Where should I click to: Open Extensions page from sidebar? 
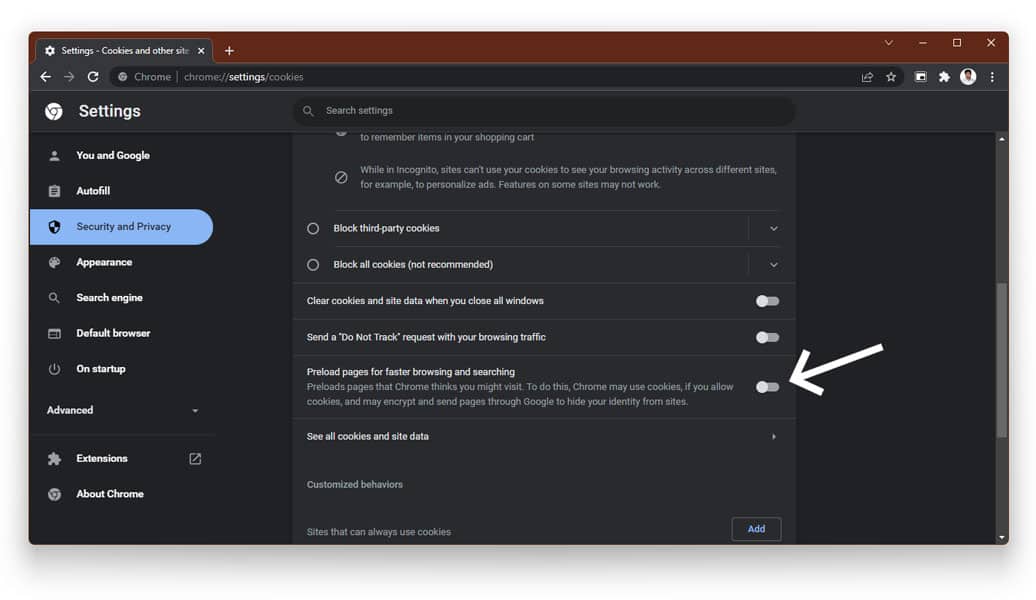tap(122, 459)
